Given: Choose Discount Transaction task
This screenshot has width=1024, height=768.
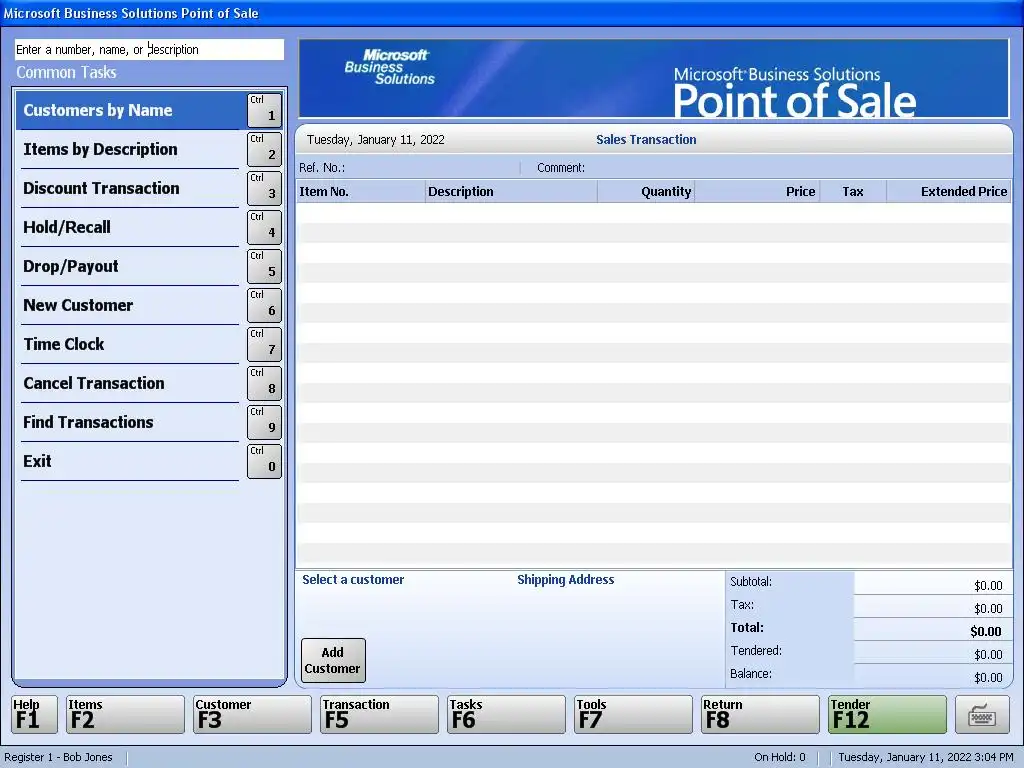Looking at the screenshot, I should pos(130,188).
